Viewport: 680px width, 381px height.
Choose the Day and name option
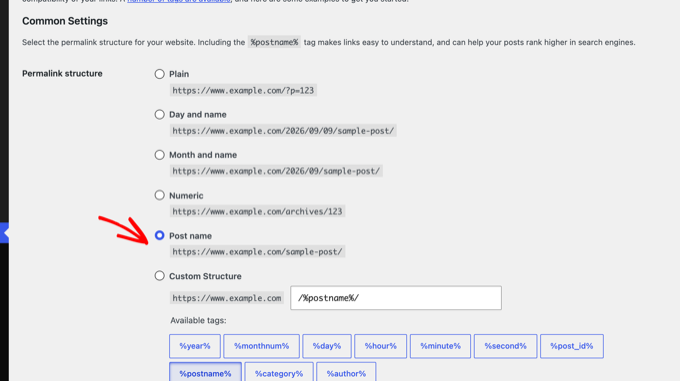click(160, 114)
